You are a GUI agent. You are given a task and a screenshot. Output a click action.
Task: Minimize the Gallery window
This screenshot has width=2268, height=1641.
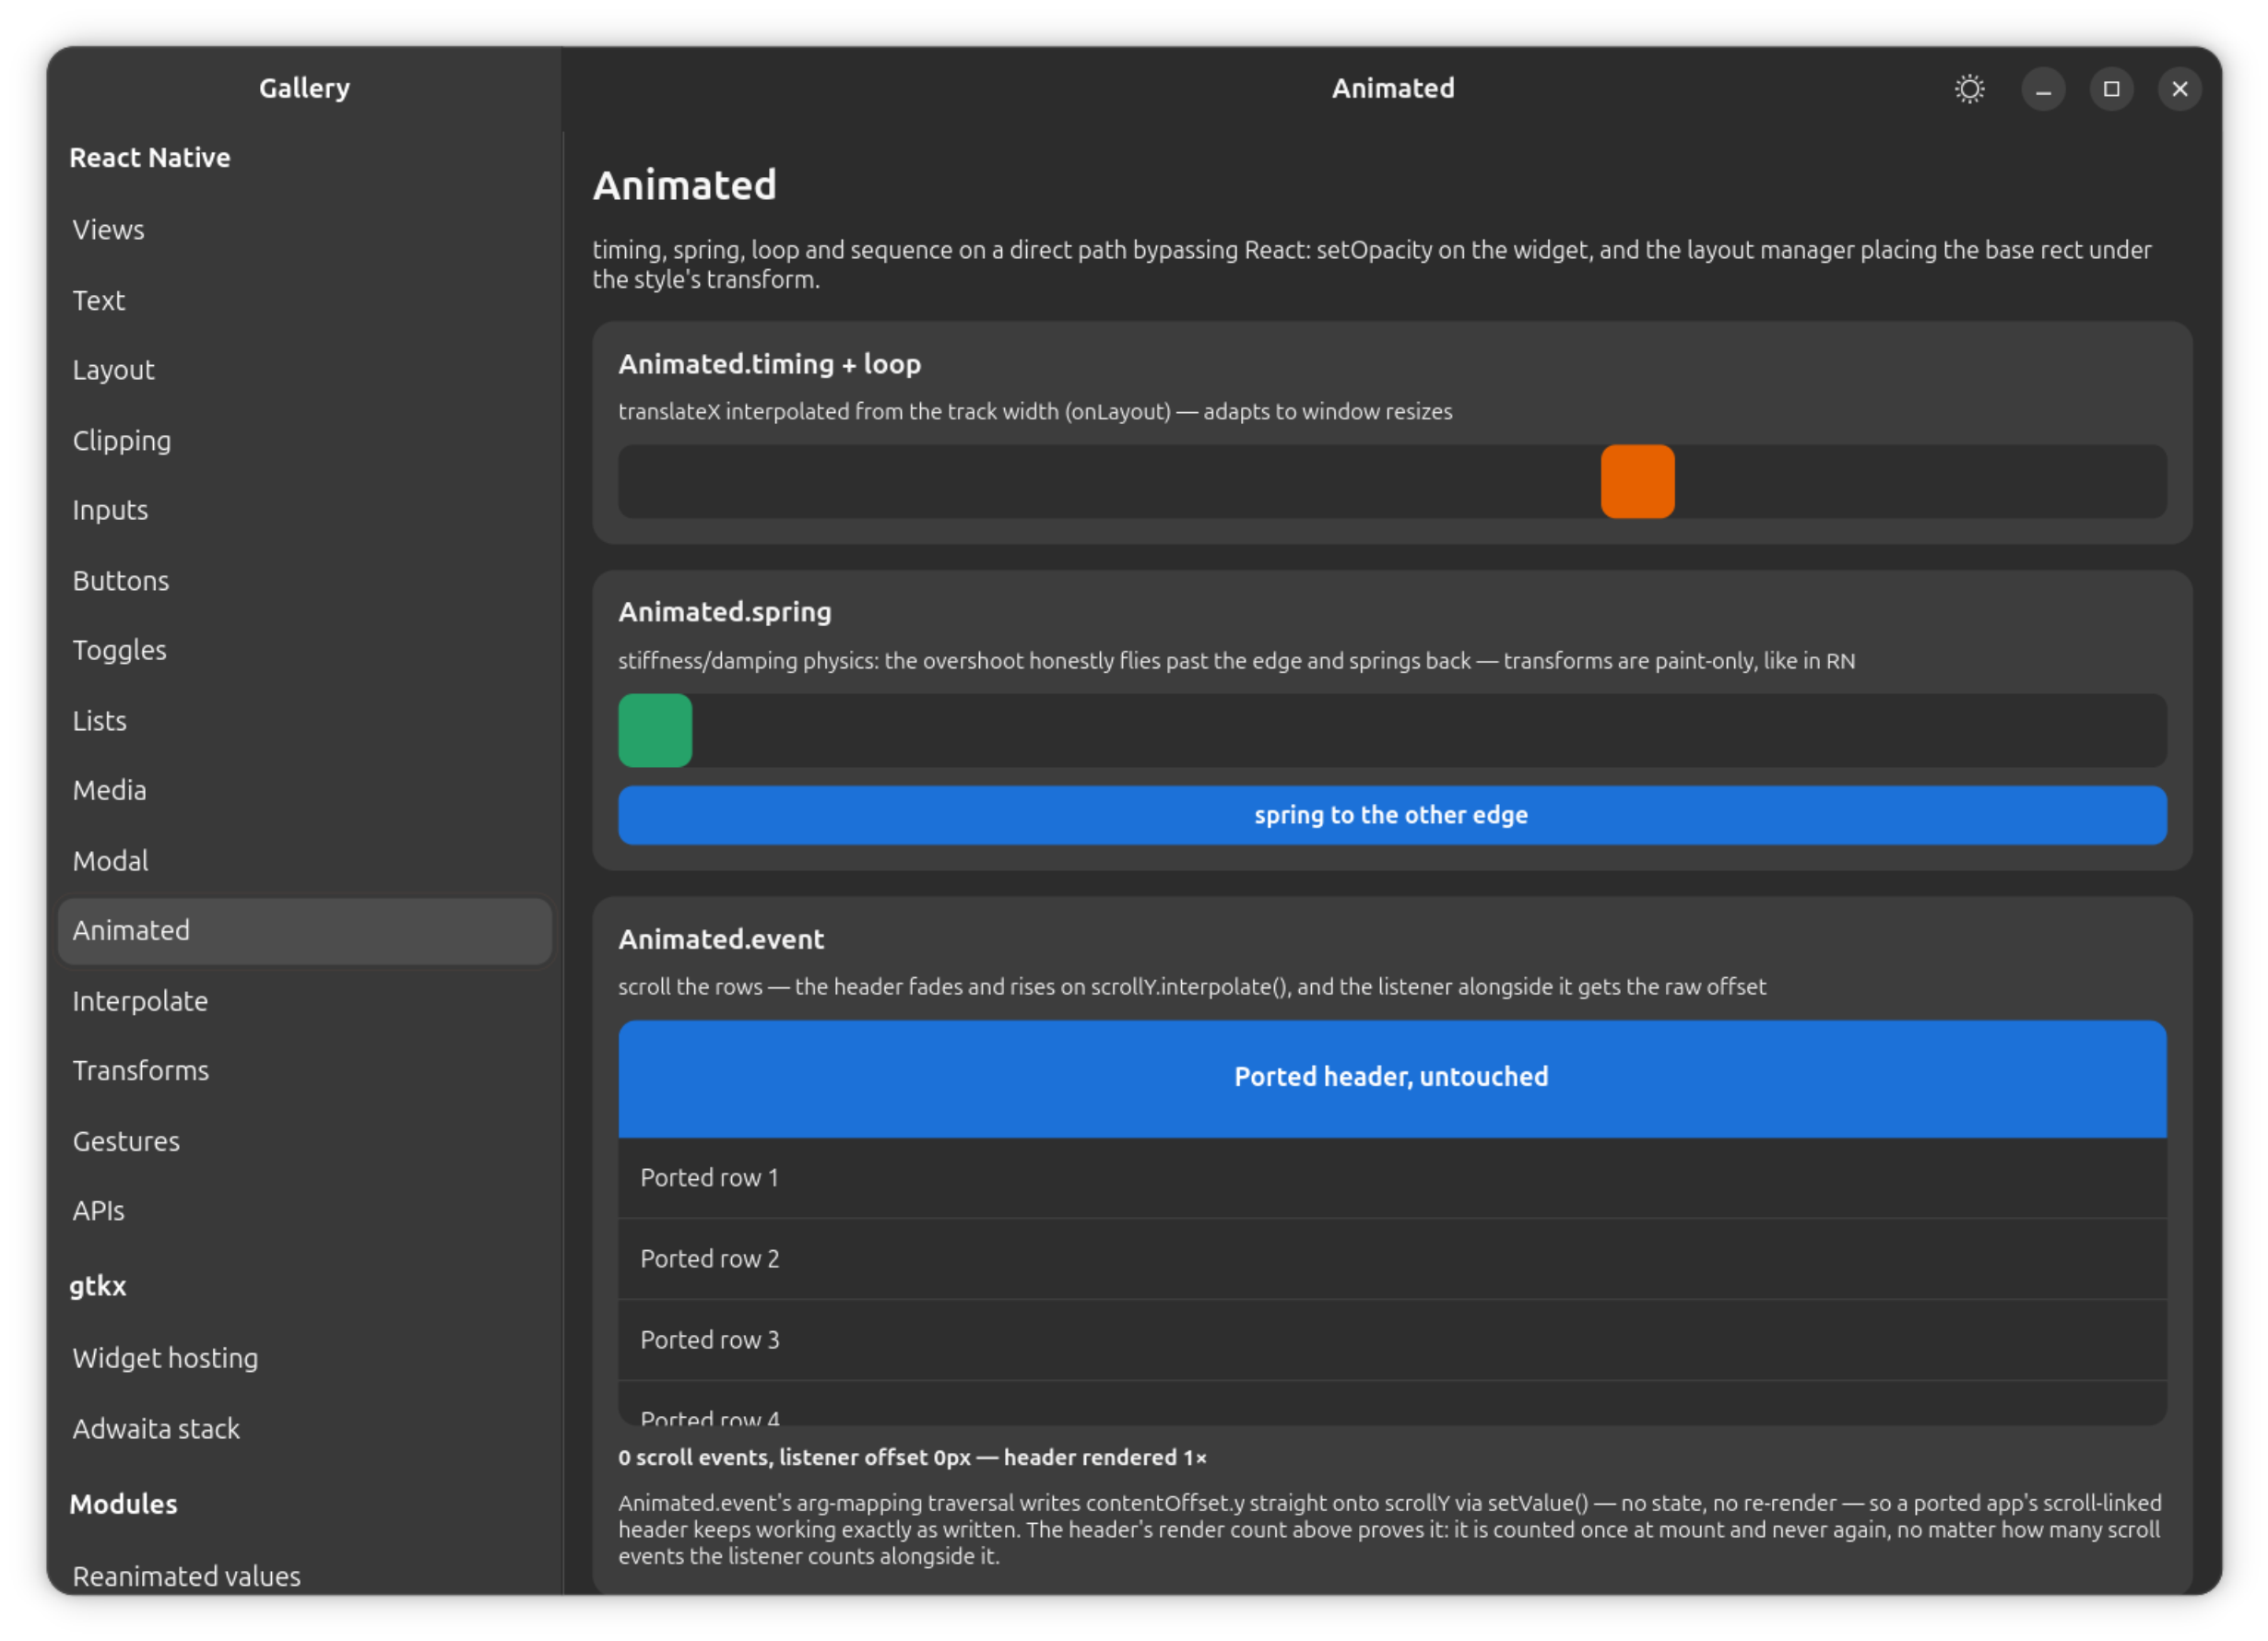pyautogui.click(x=2043, y=89)
